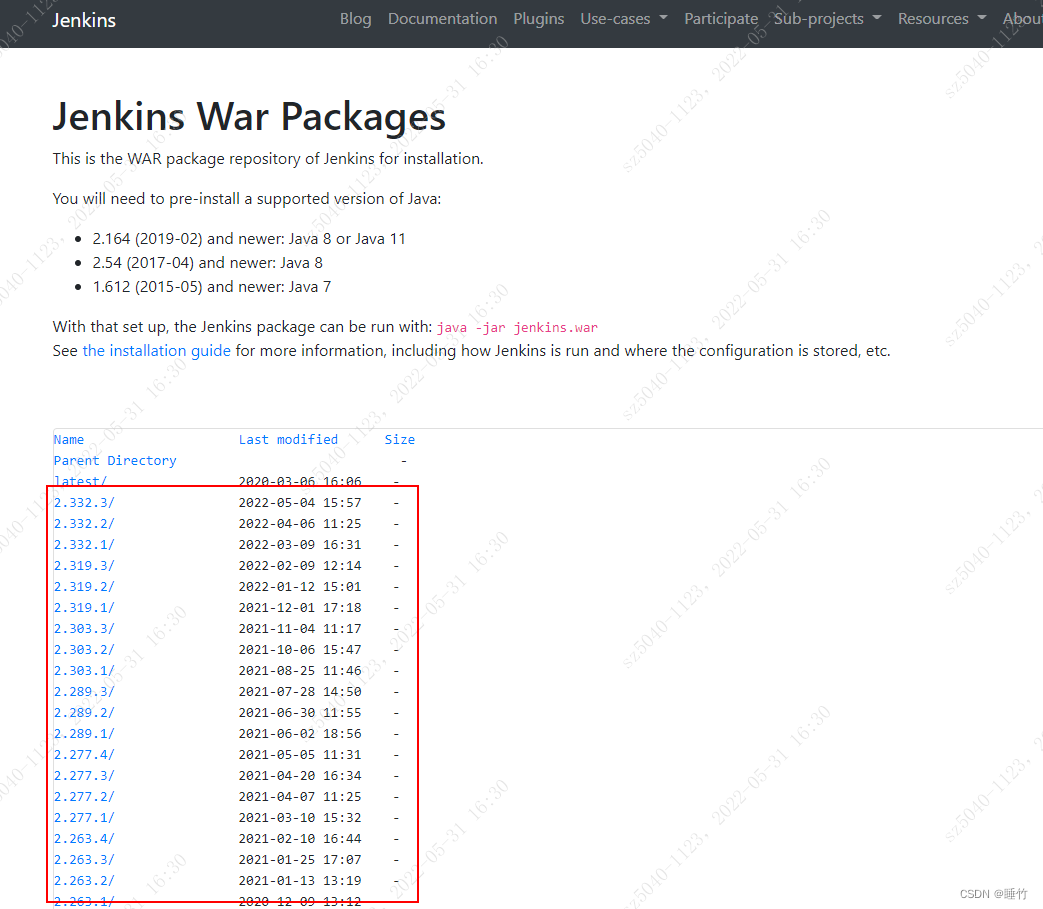This screenshot has width=1043, height=909.
Task: Click the 1.612 (2015-05) Java 7 line
Action: coord(212,287)
